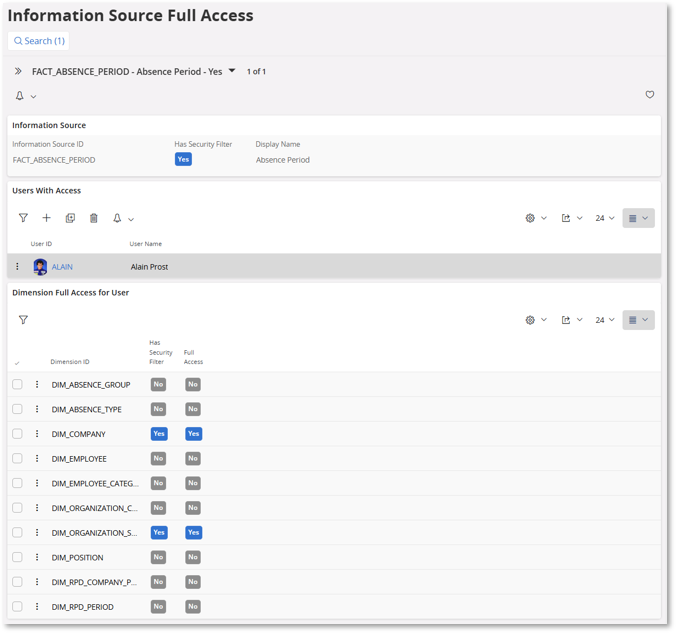This screenshot has height=633, width=676.
Task: Open row menu for DIM_ORGANIZATION_S...
Action: click(x=37, y=532)
